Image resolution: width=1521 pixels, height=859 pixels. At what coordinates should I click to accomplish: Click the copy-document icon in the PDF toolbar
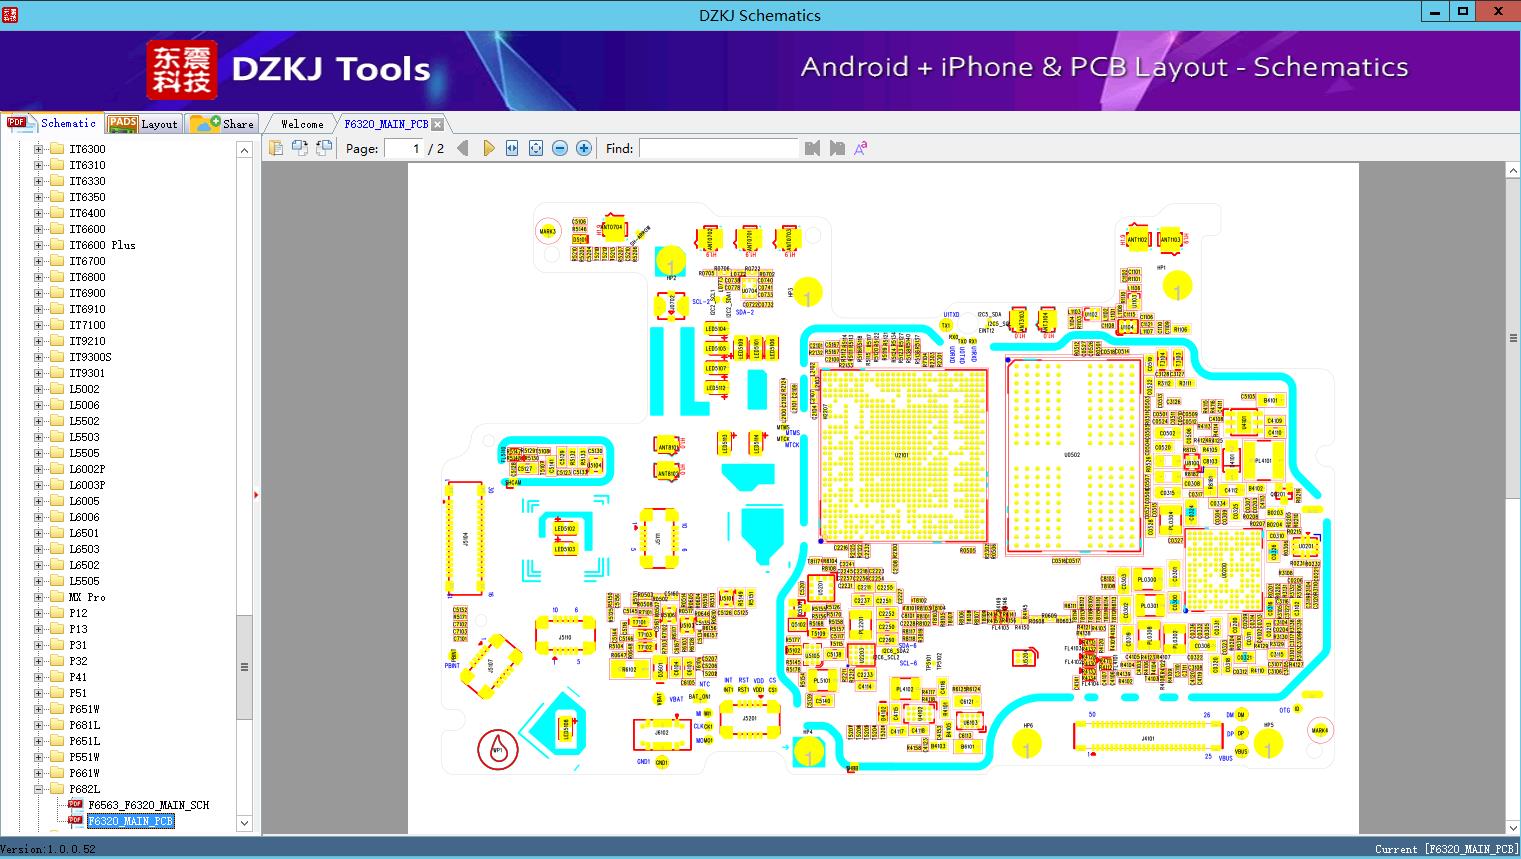click(x=276, y=148)
